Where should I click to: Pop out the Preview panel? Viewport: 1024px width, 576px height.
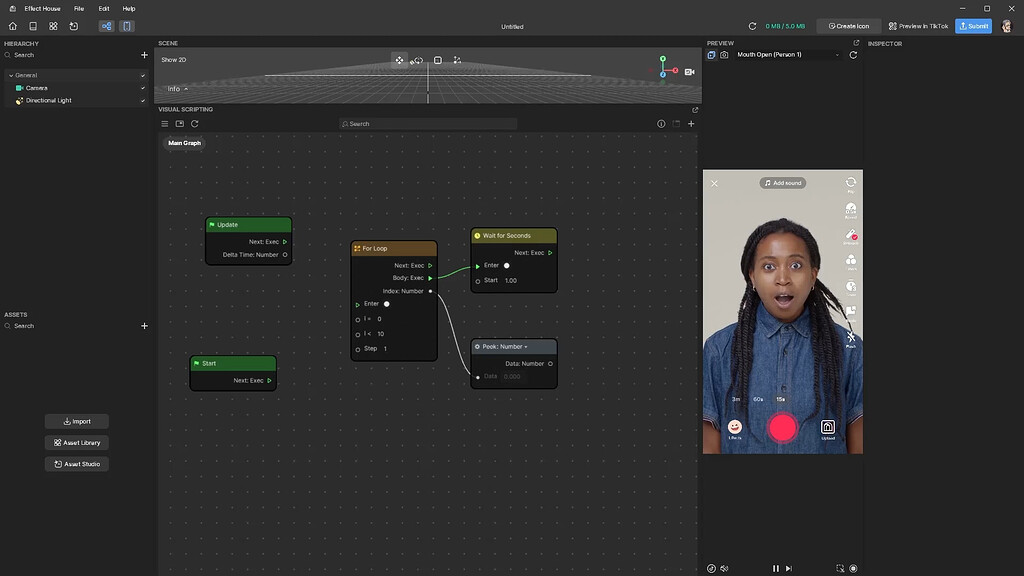856,43
